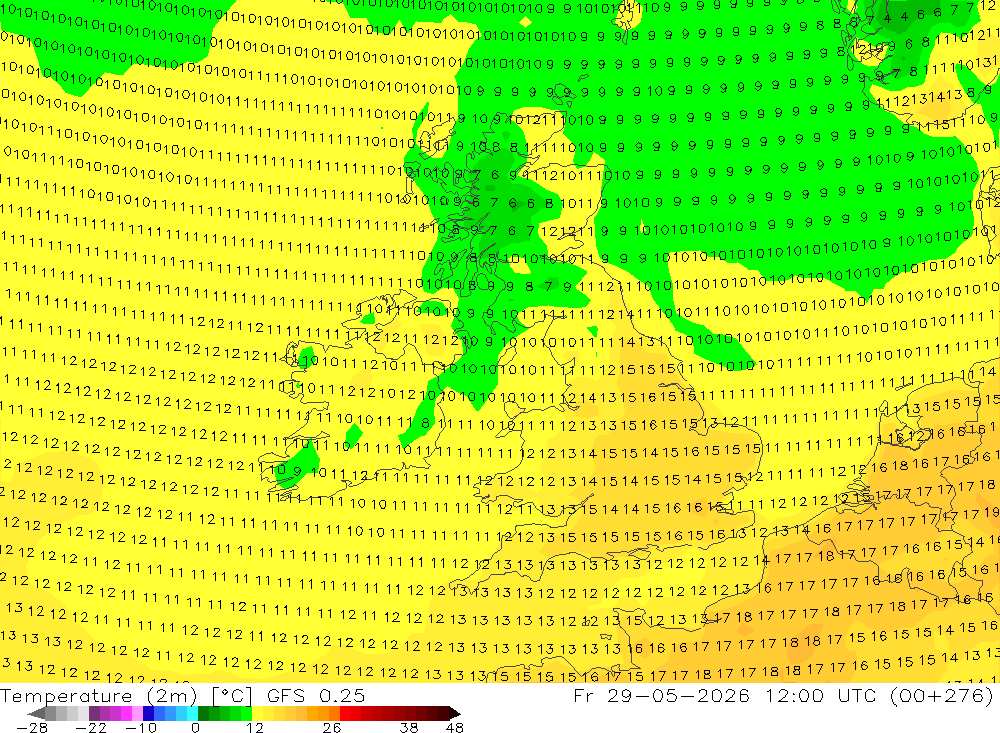Click the -22 label on the color scale

[x=91, y=727]
